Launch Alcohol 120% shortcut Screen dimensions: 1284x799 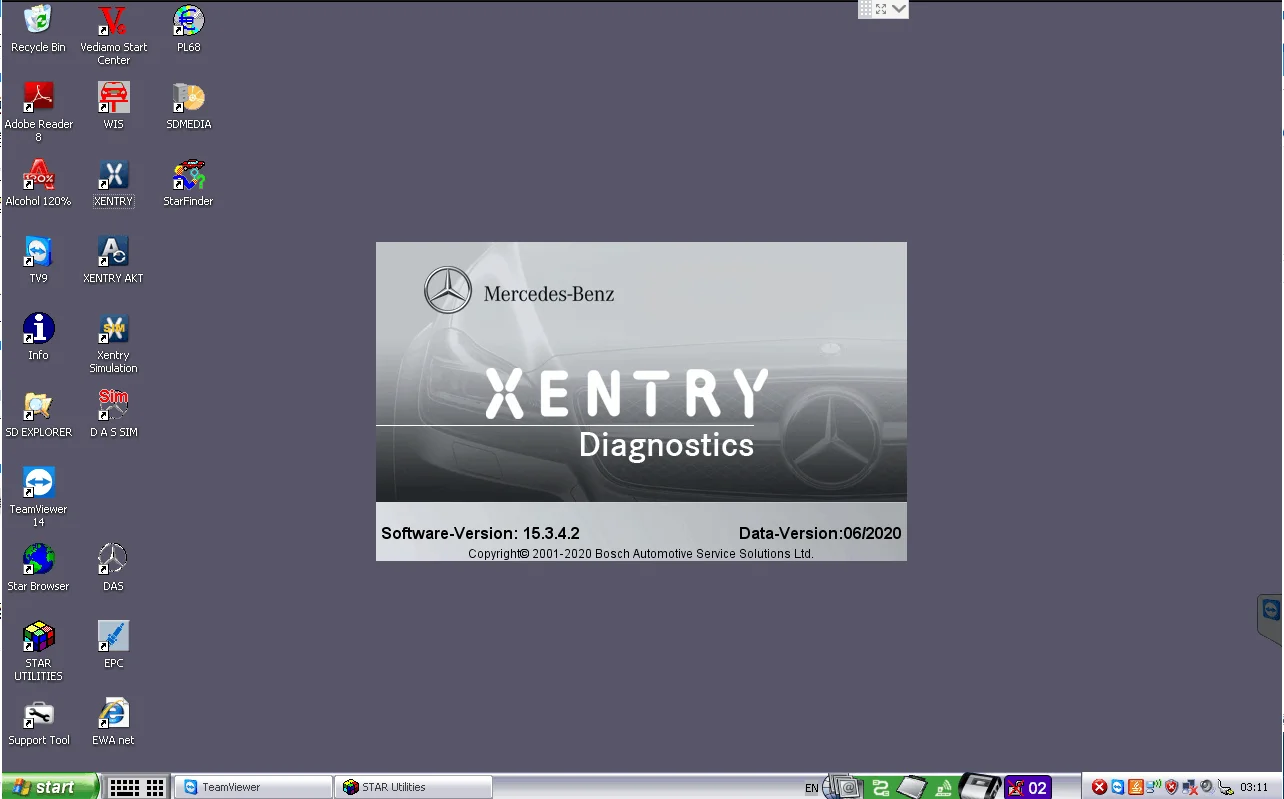pos(38,183)
